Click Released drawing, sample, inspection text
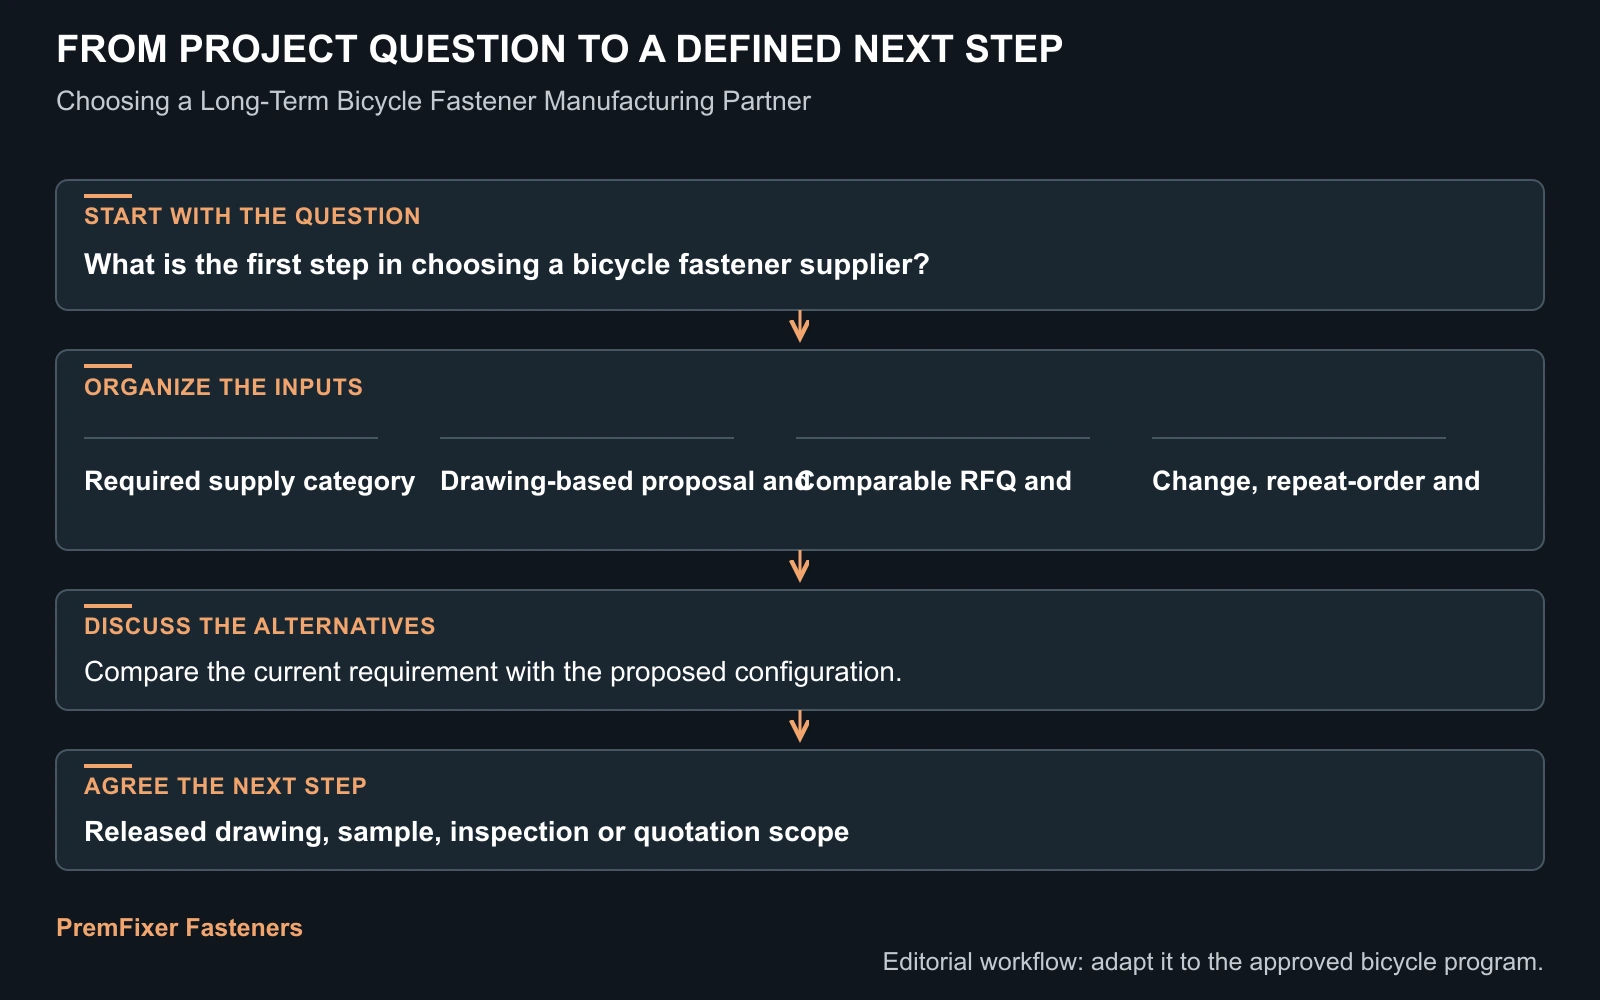The height and width of the screenshot is (1000, 1600). tap(466, 832)
